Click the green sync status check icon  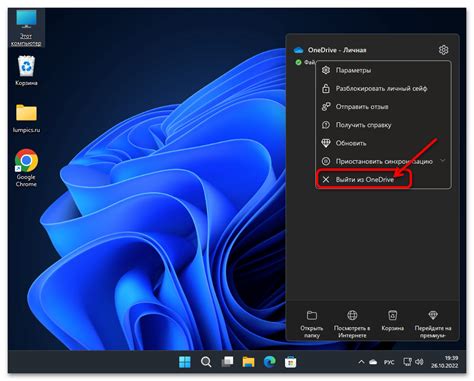[298, 62]
